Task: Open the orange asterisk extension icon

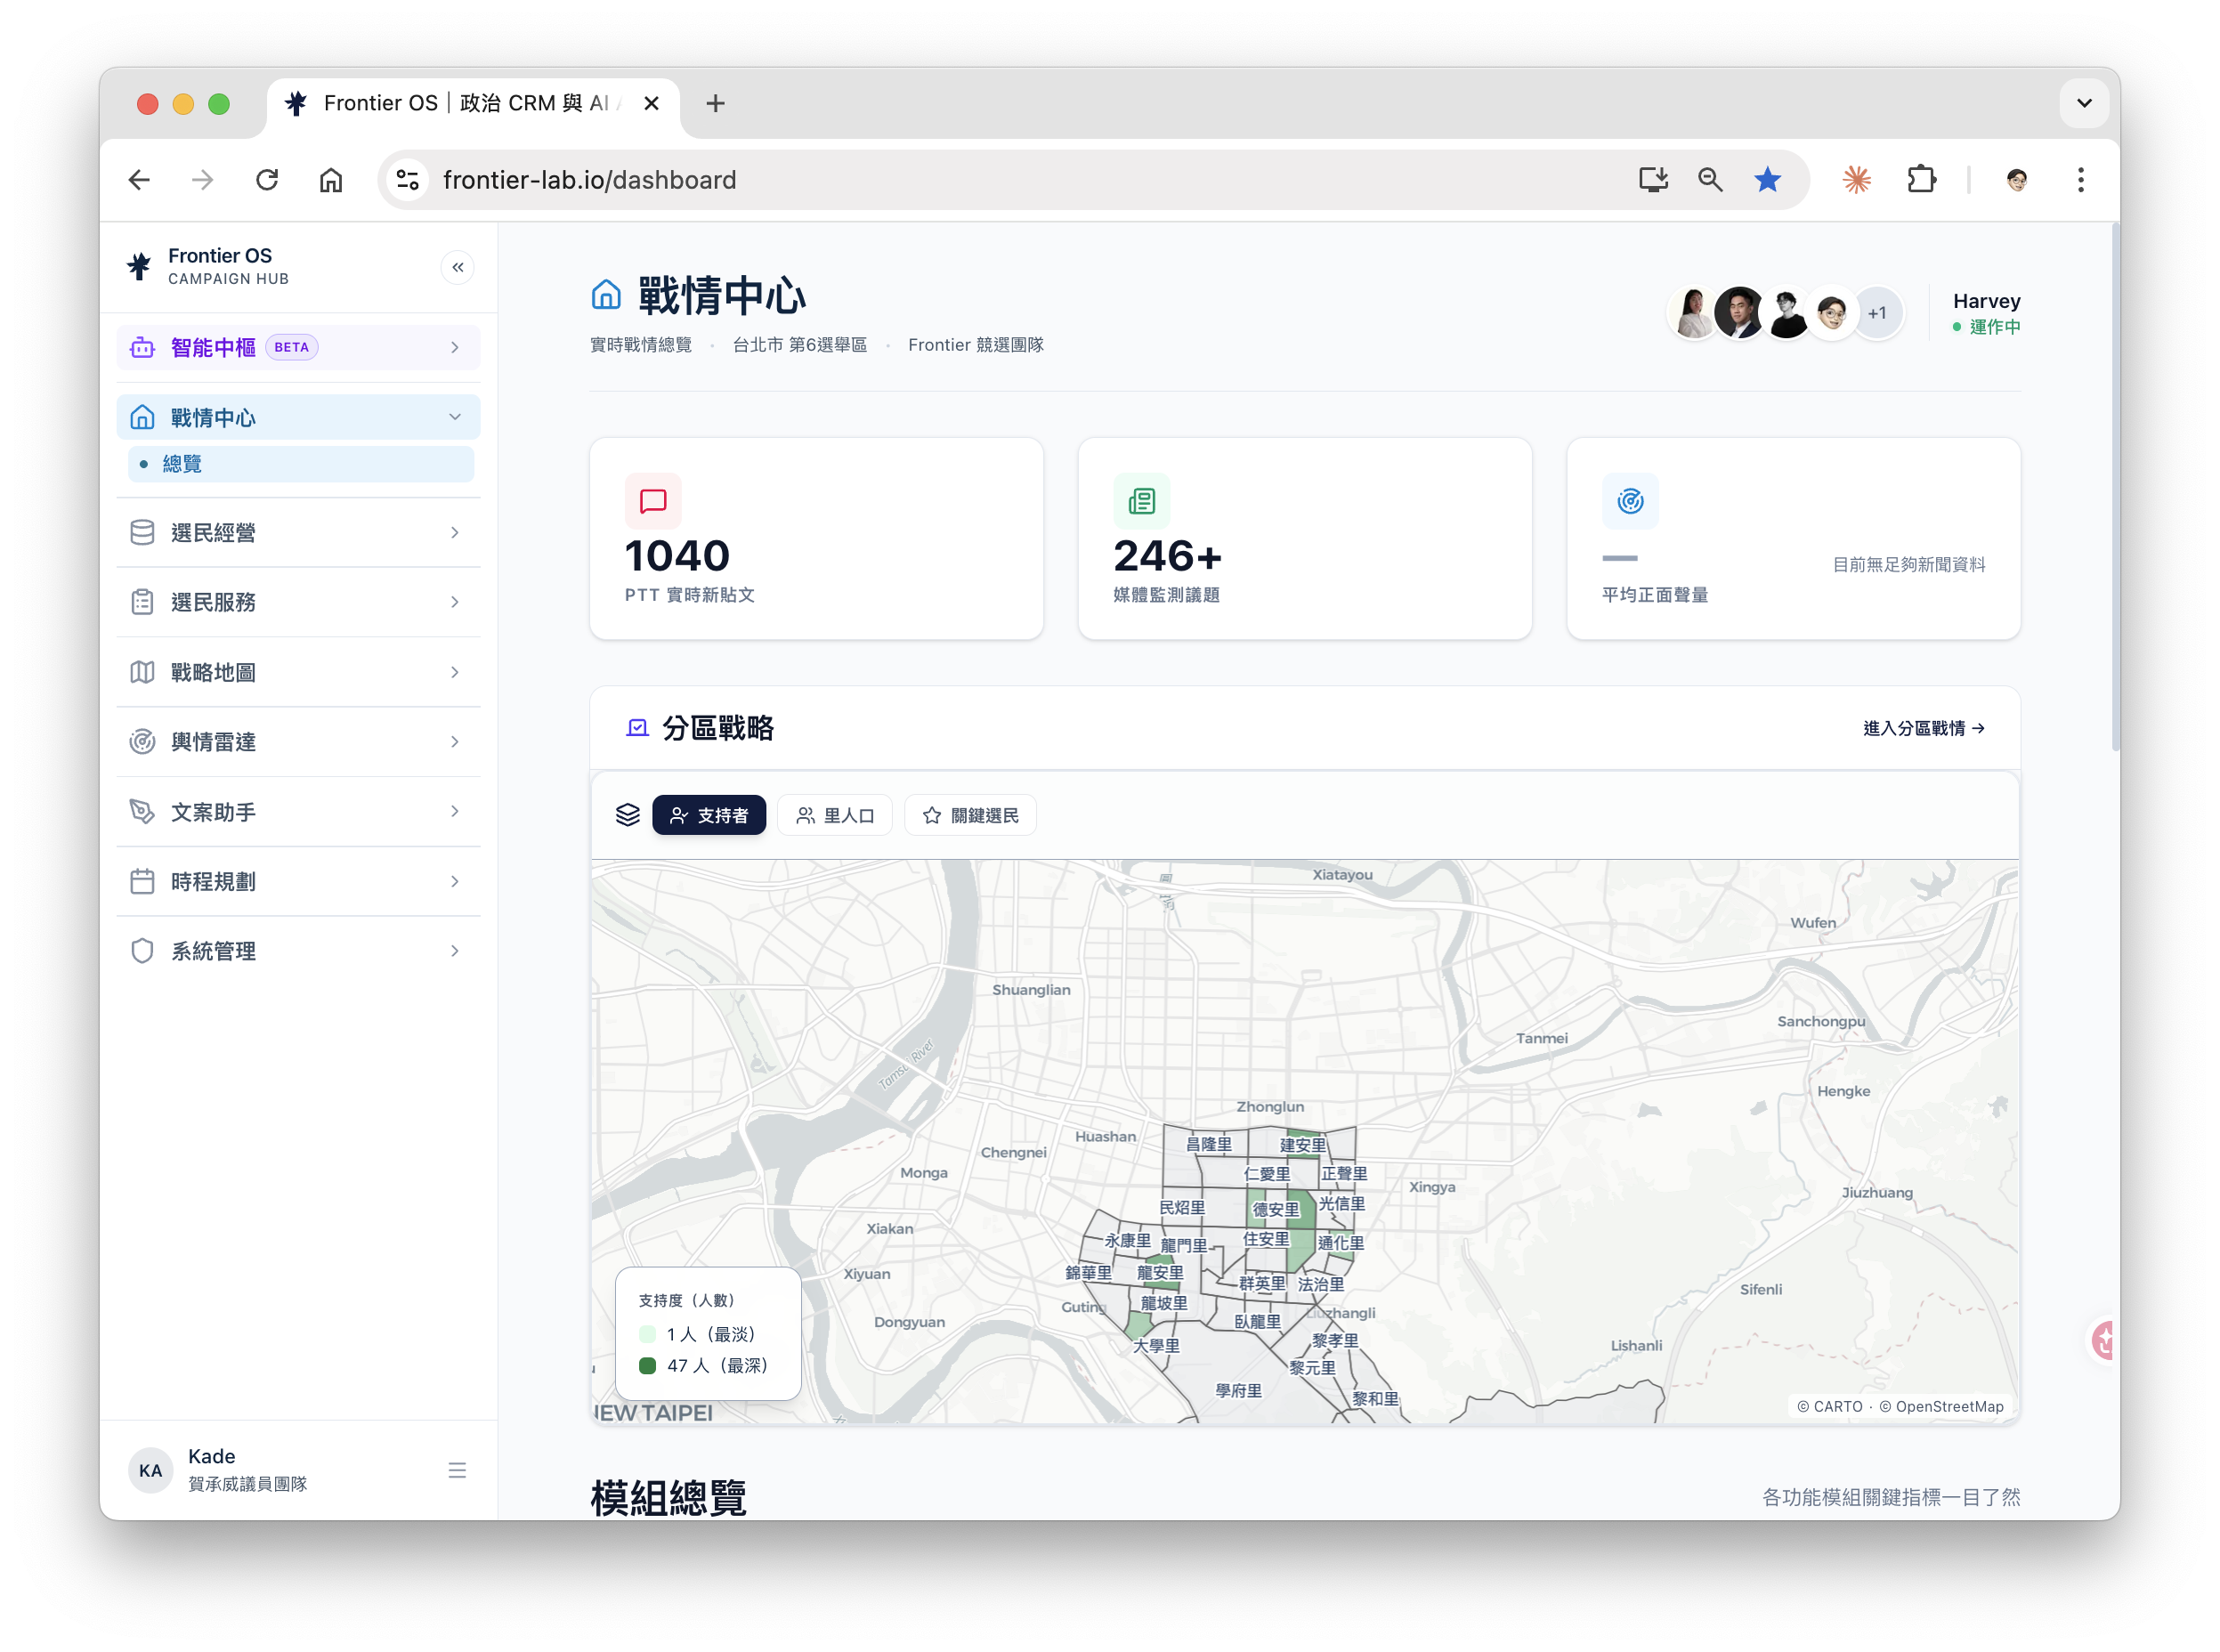Action: point(1857,180)
